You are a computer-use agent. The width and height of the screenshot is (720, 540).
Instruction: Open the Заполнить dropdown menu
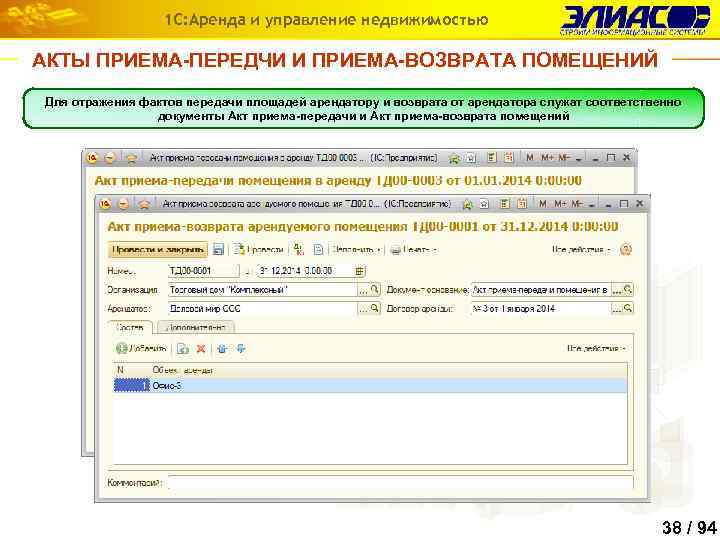(356, 250)
